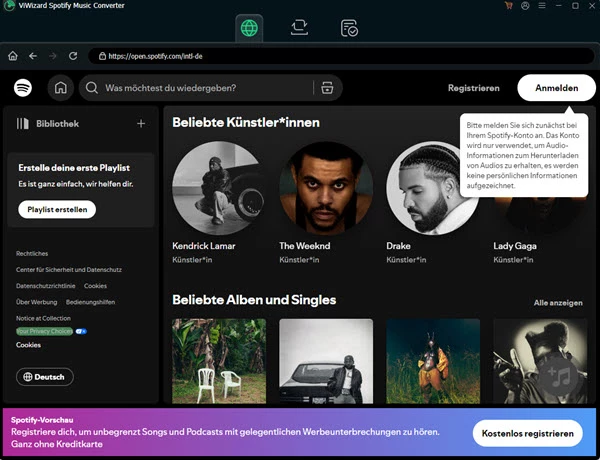Navigate back with the left arrow

click(x=33, y=56)
